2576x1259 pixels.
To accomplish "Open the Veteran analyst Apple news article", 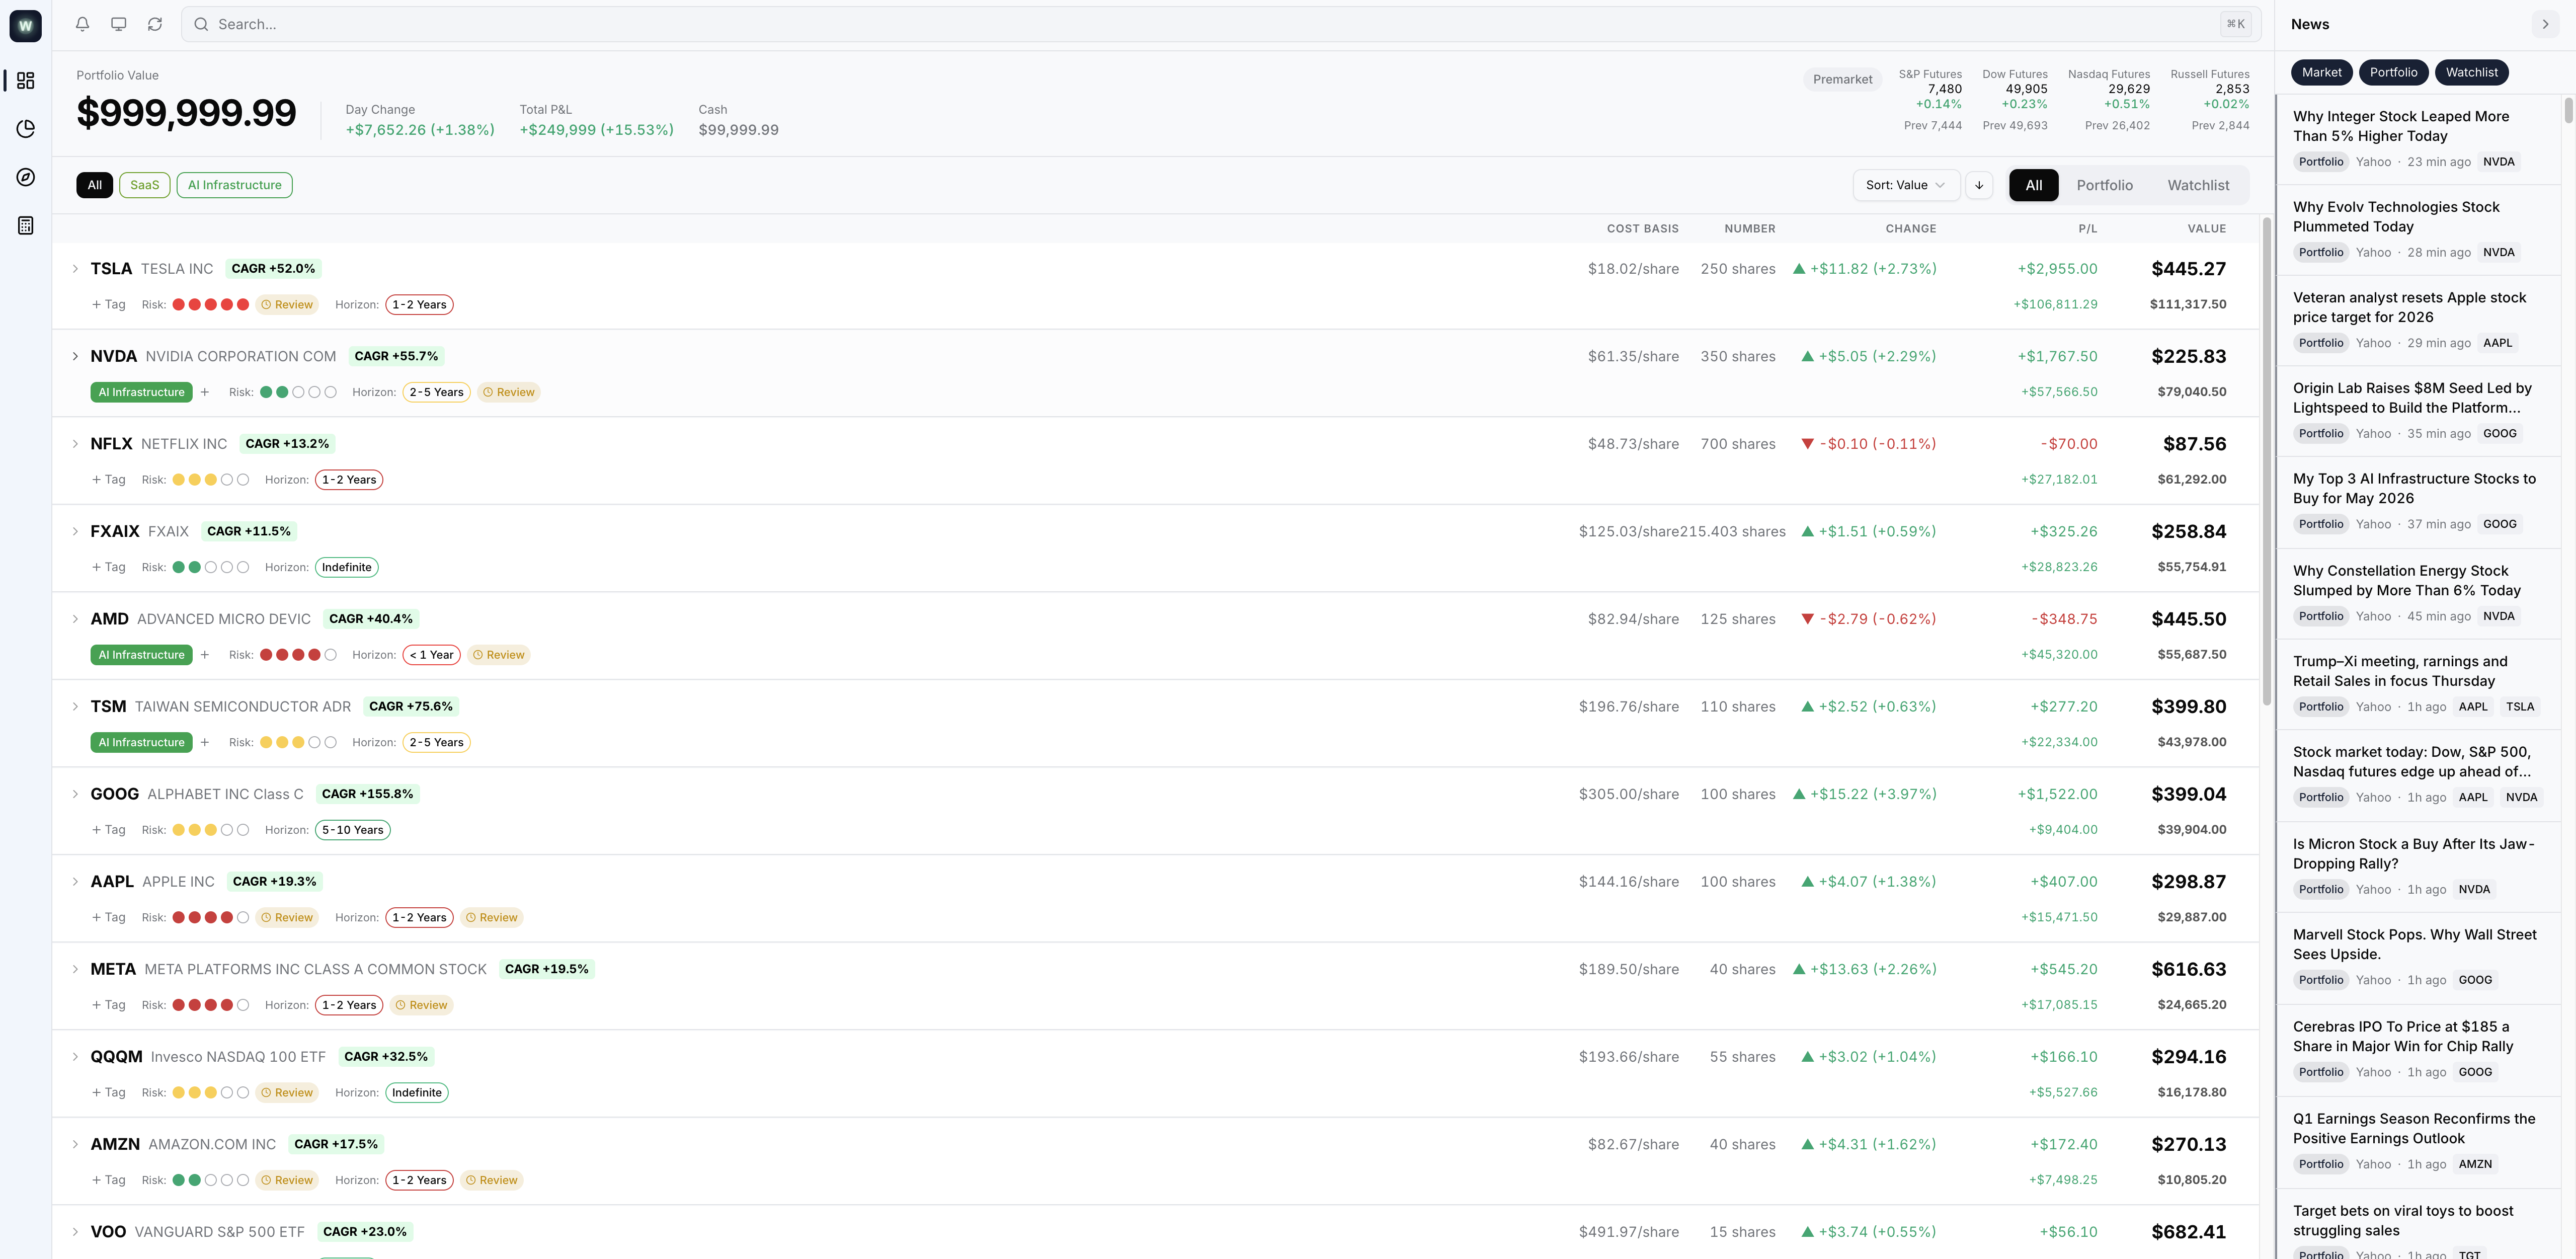I will (2418, 320).
